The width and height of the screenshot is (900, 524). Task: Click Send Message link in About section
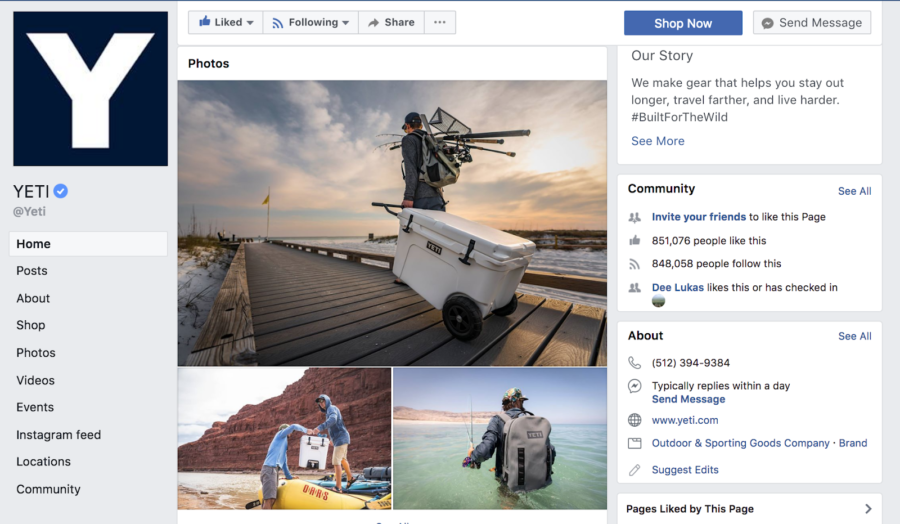pyautogui.click(x=688, y=399)
